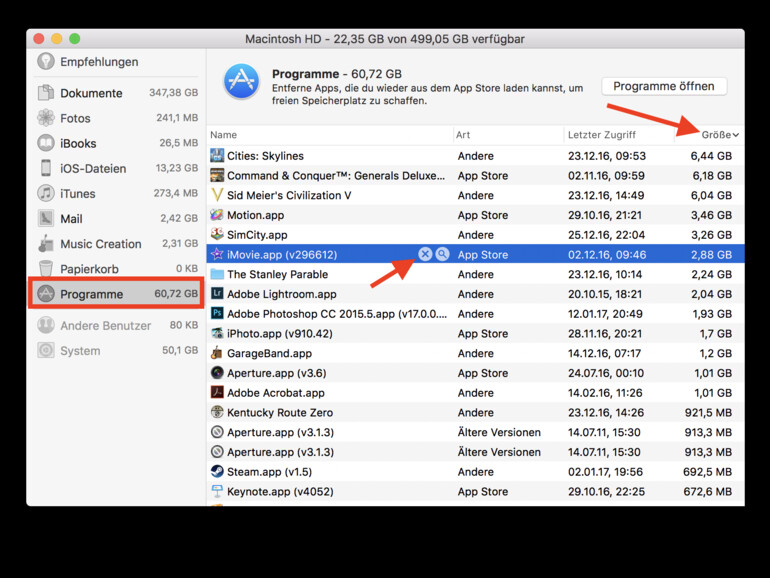Sort list by Art column header
The image size is (770, 578).
tap(463, 135)
